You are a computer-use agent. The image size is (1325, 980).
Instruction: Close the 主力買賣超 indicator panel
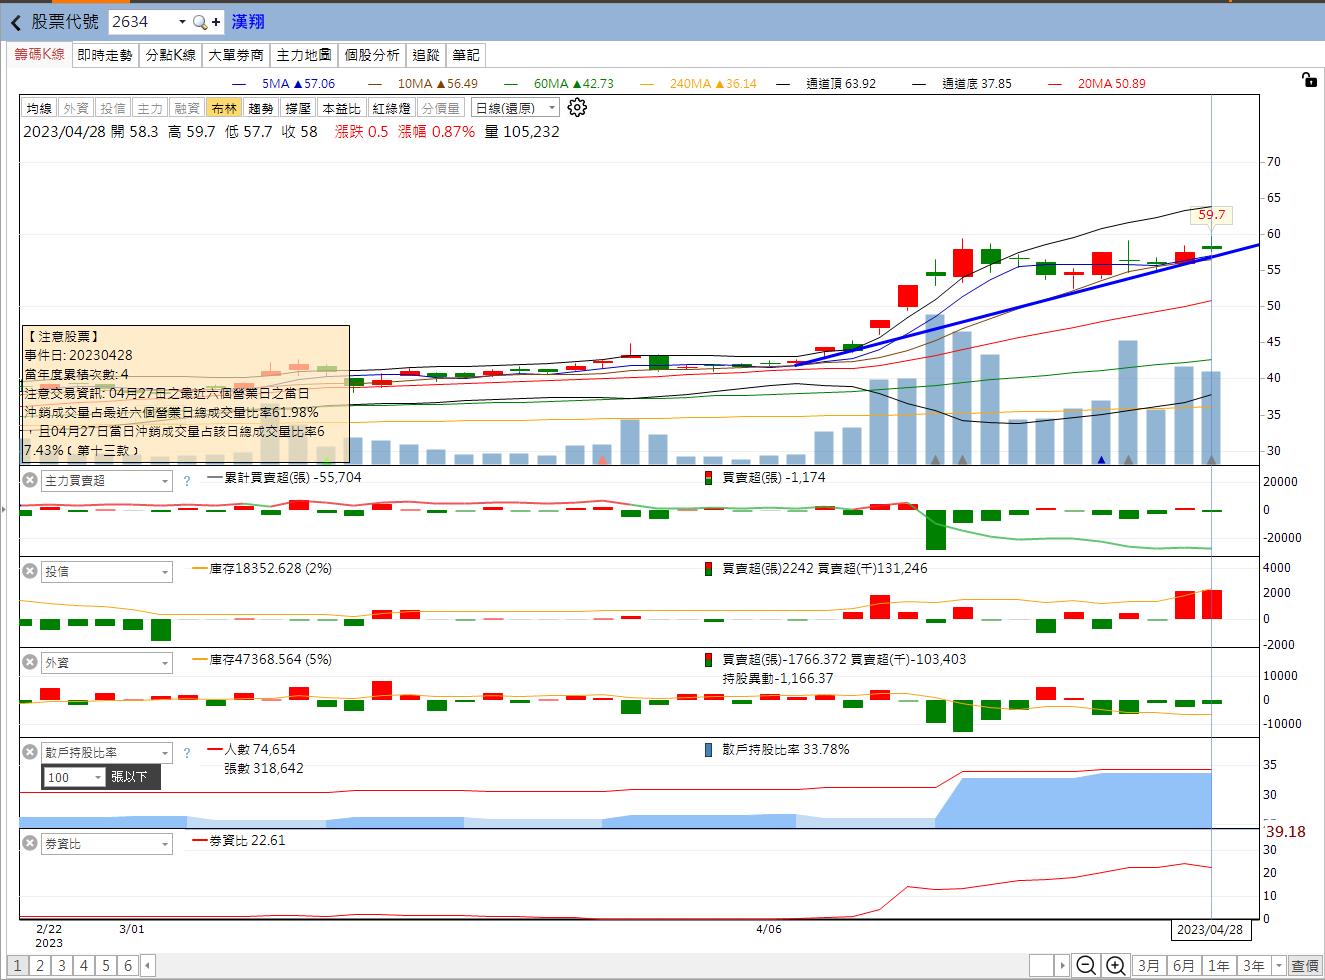[x=30, y=481]
